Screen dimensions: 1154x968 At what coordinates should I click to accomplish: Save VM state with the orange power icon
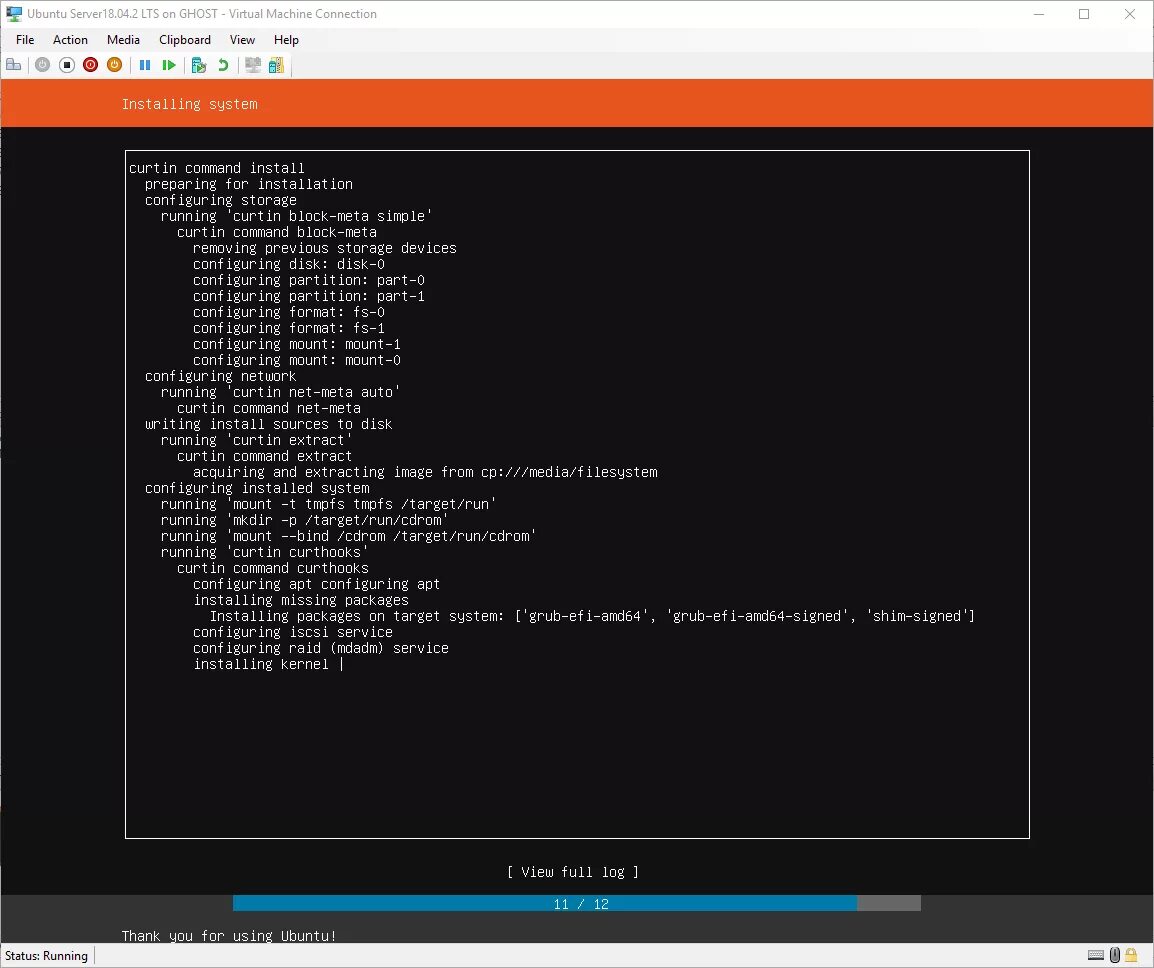pos(114,65)
